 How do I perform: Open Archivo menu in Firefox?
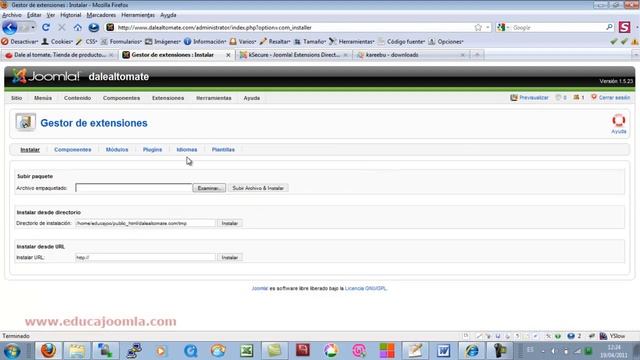click(x=11, y=15)
